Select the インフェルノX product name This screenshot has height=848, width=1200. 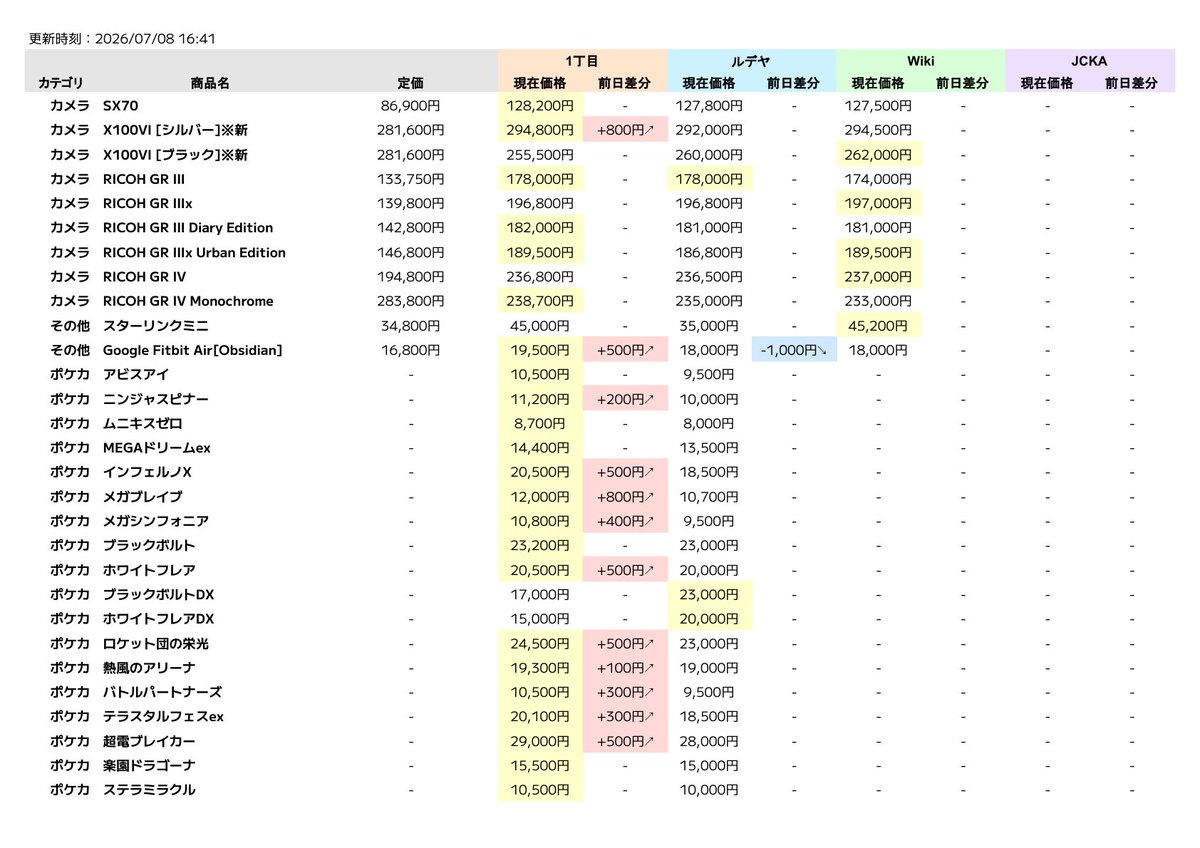pyautogui.click(x=147, y=472)
